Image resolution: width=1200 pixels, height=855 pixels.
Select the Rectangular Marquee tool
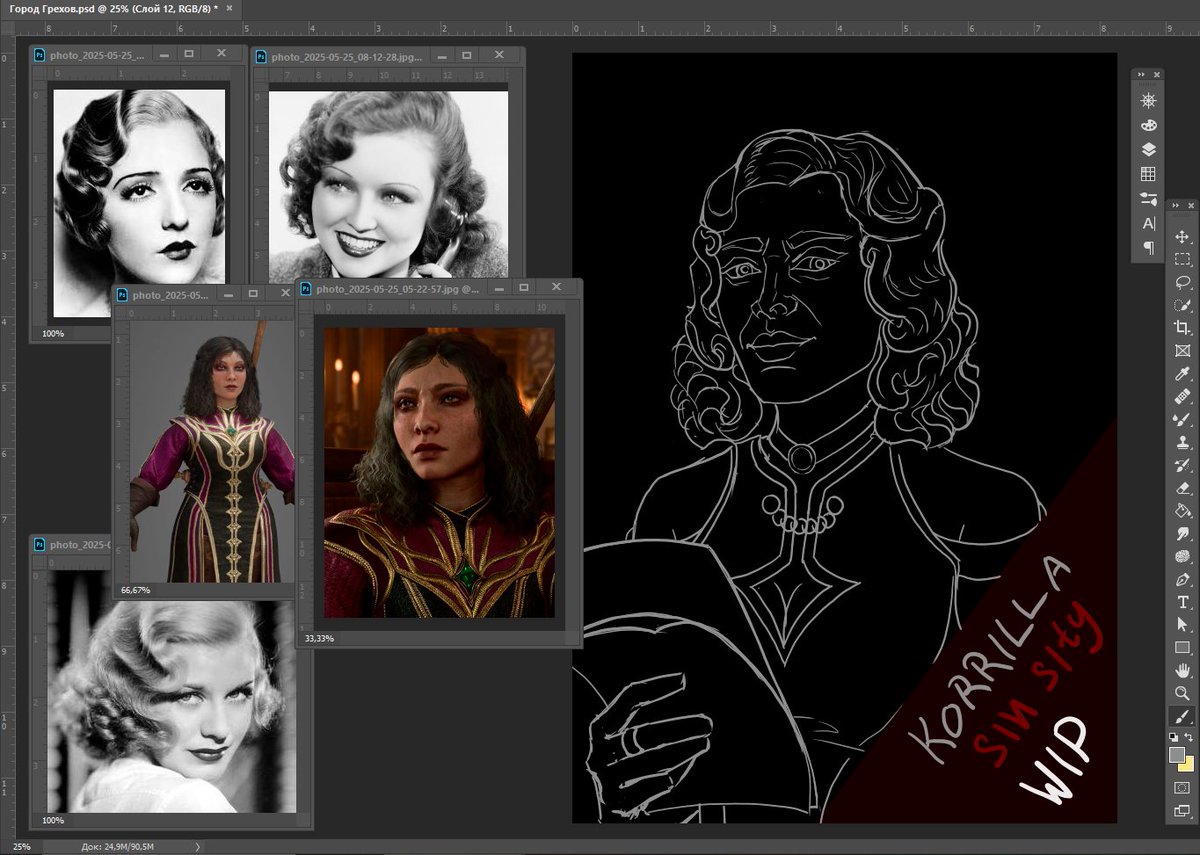coord(1182,260)
